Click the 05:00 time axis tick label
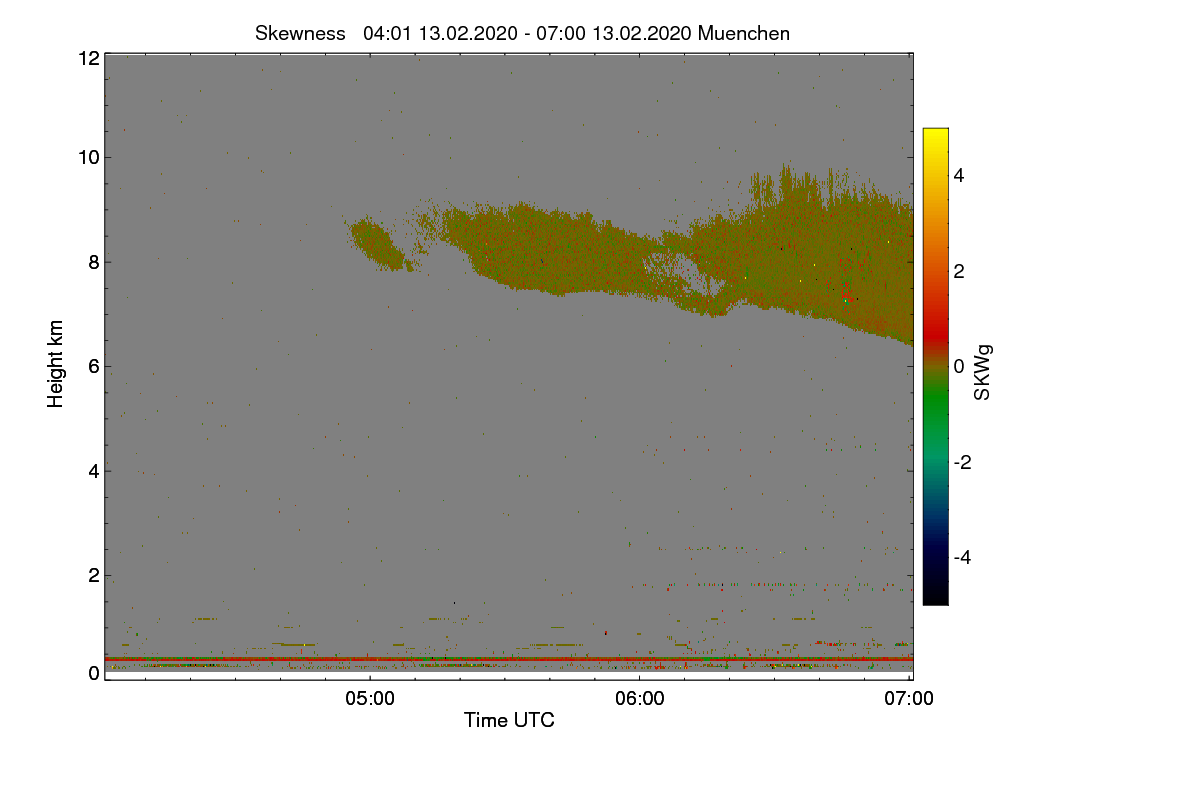 pyautogui.click(x=369, y=699)
